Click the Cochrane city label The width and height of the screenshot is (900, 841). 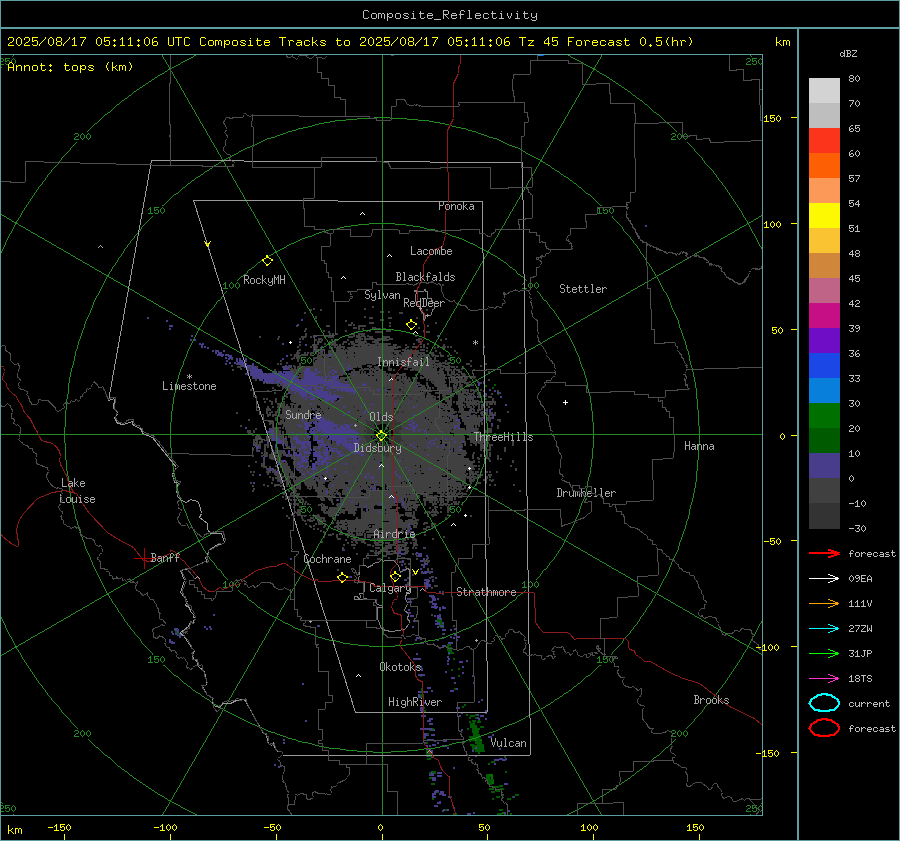coord(327,559)
